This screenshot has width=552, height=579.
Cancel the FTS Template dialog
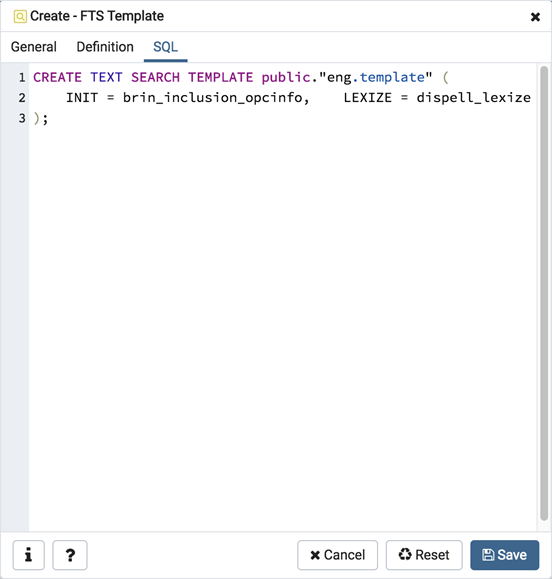(x=337, y=555)
